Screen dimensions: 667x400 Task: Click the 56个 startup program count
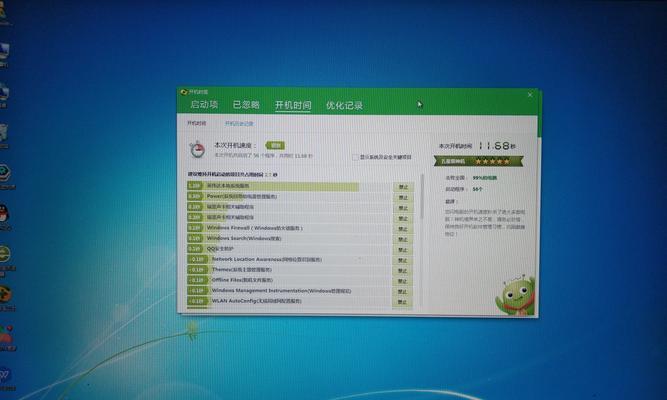click(x=477, y=189)
